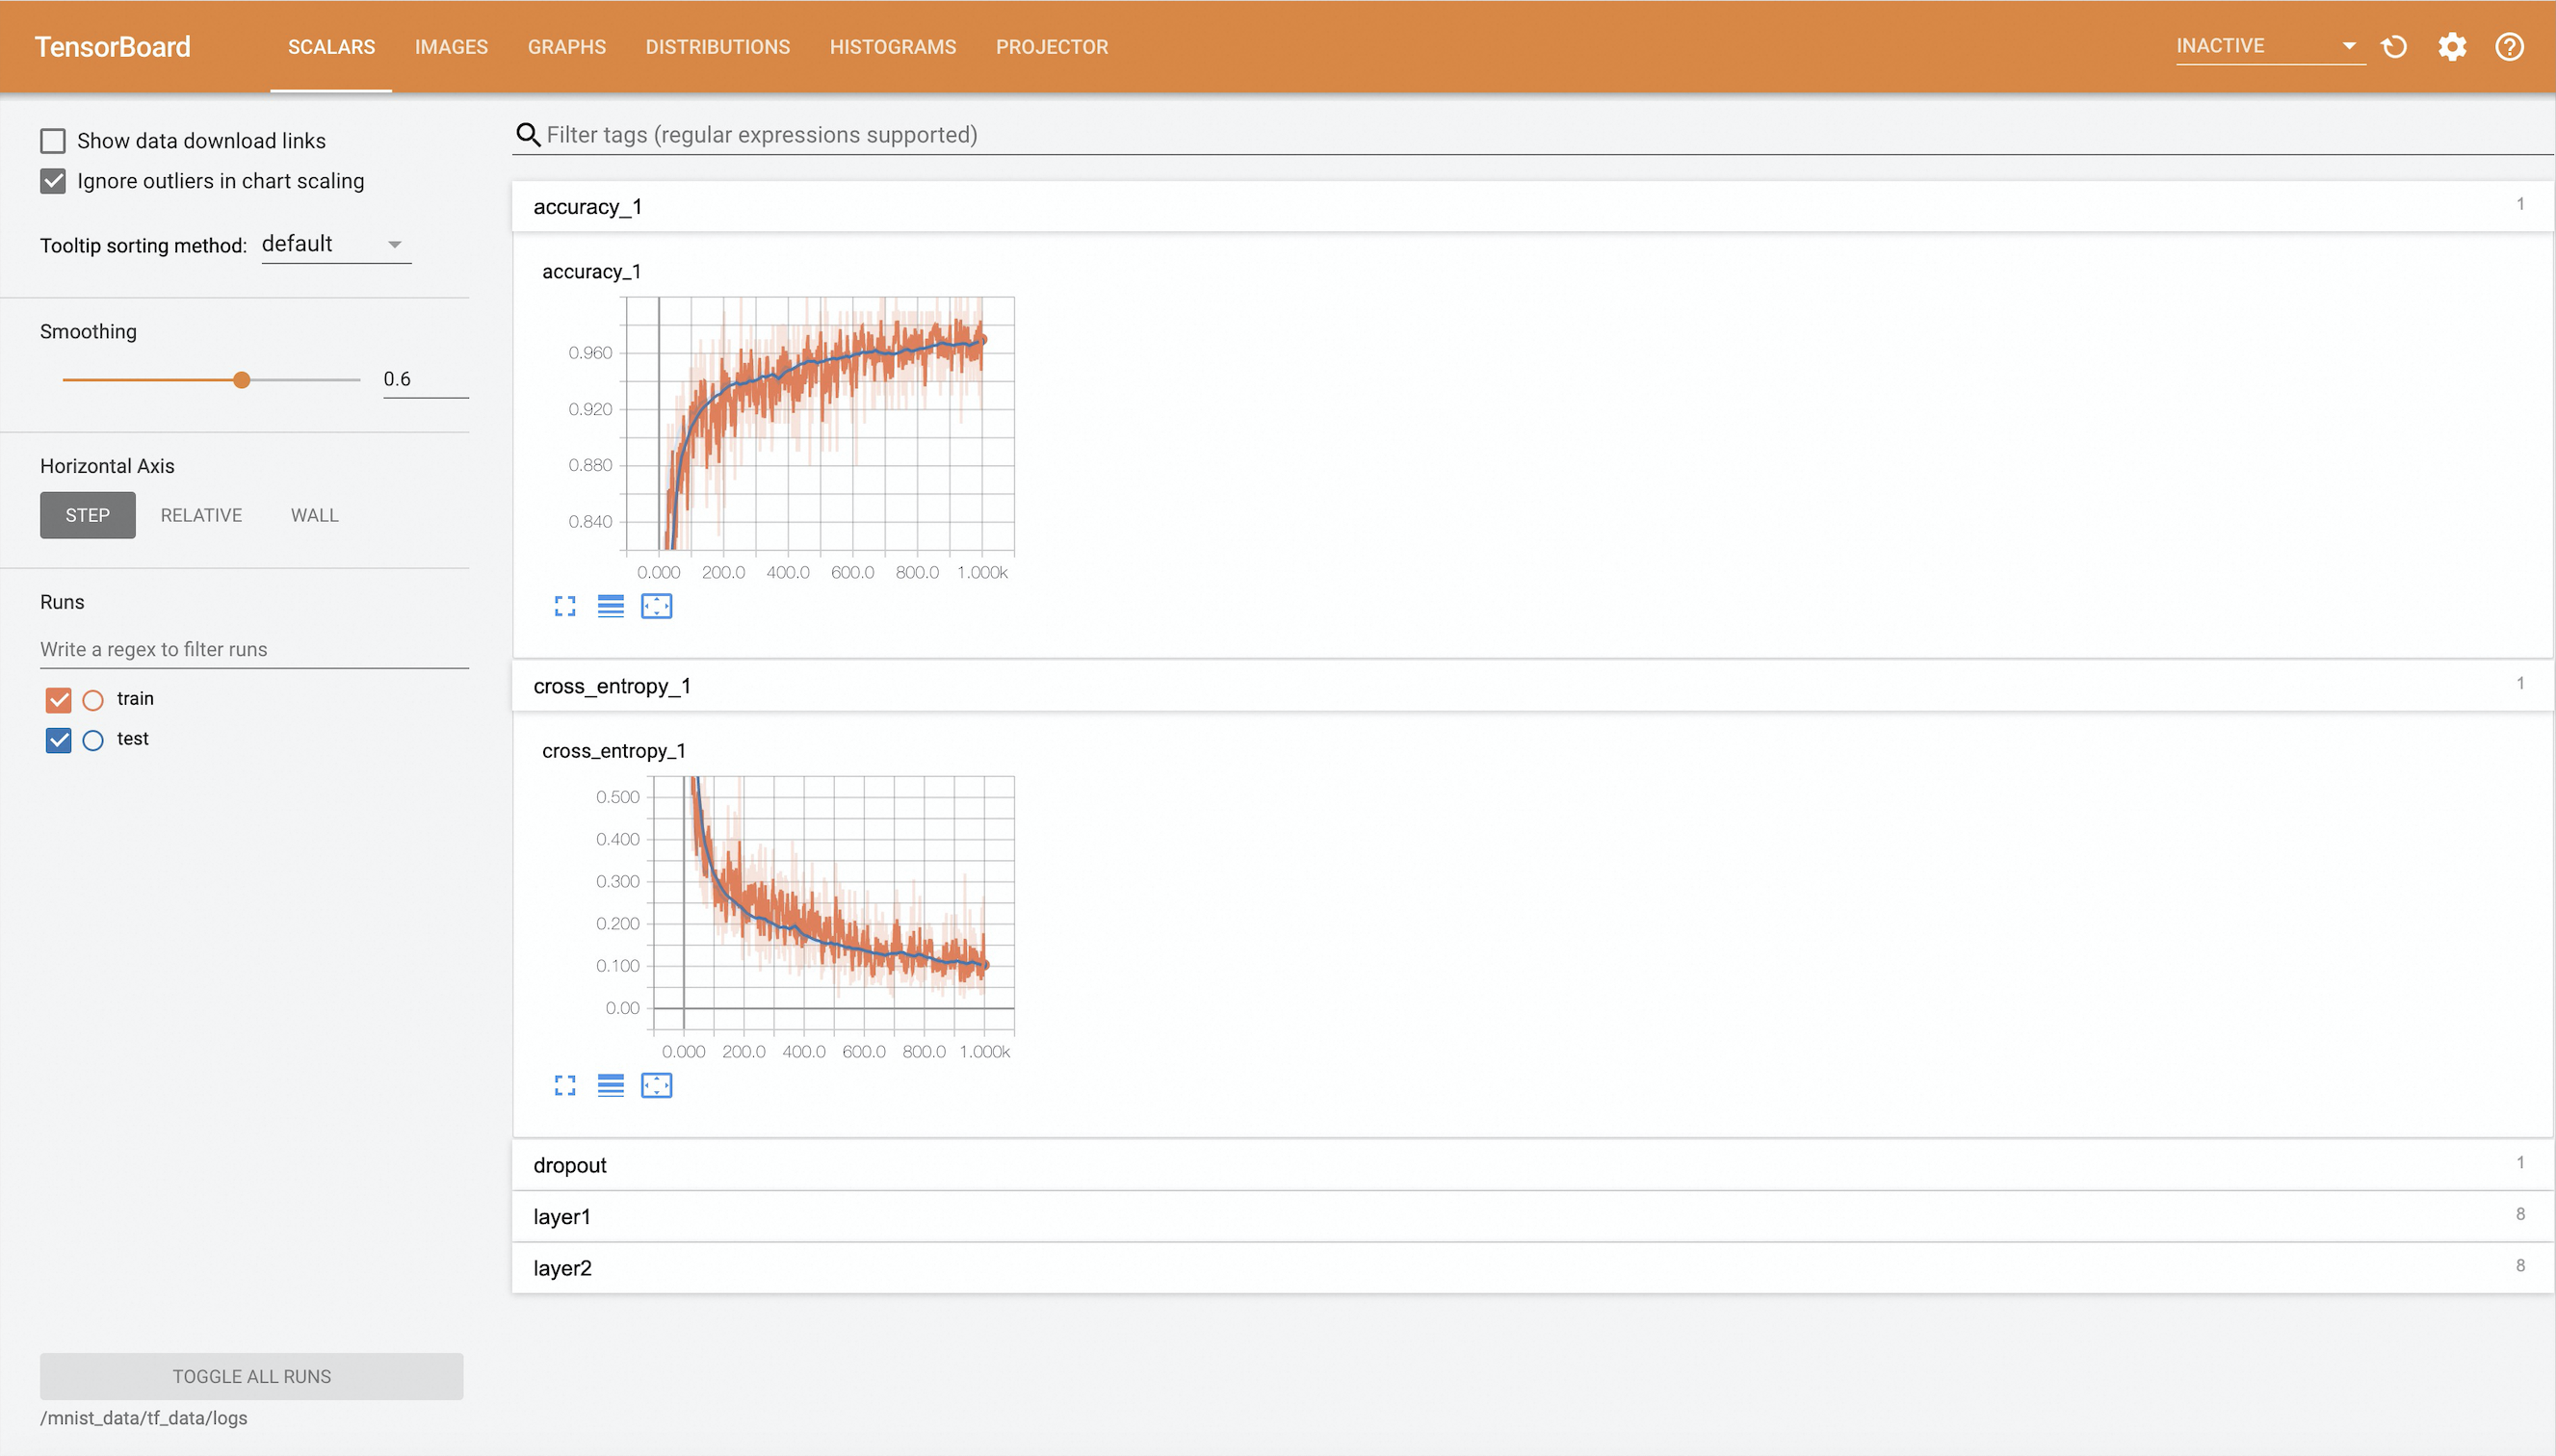Click the help question mark icon

click(2509, 47)
